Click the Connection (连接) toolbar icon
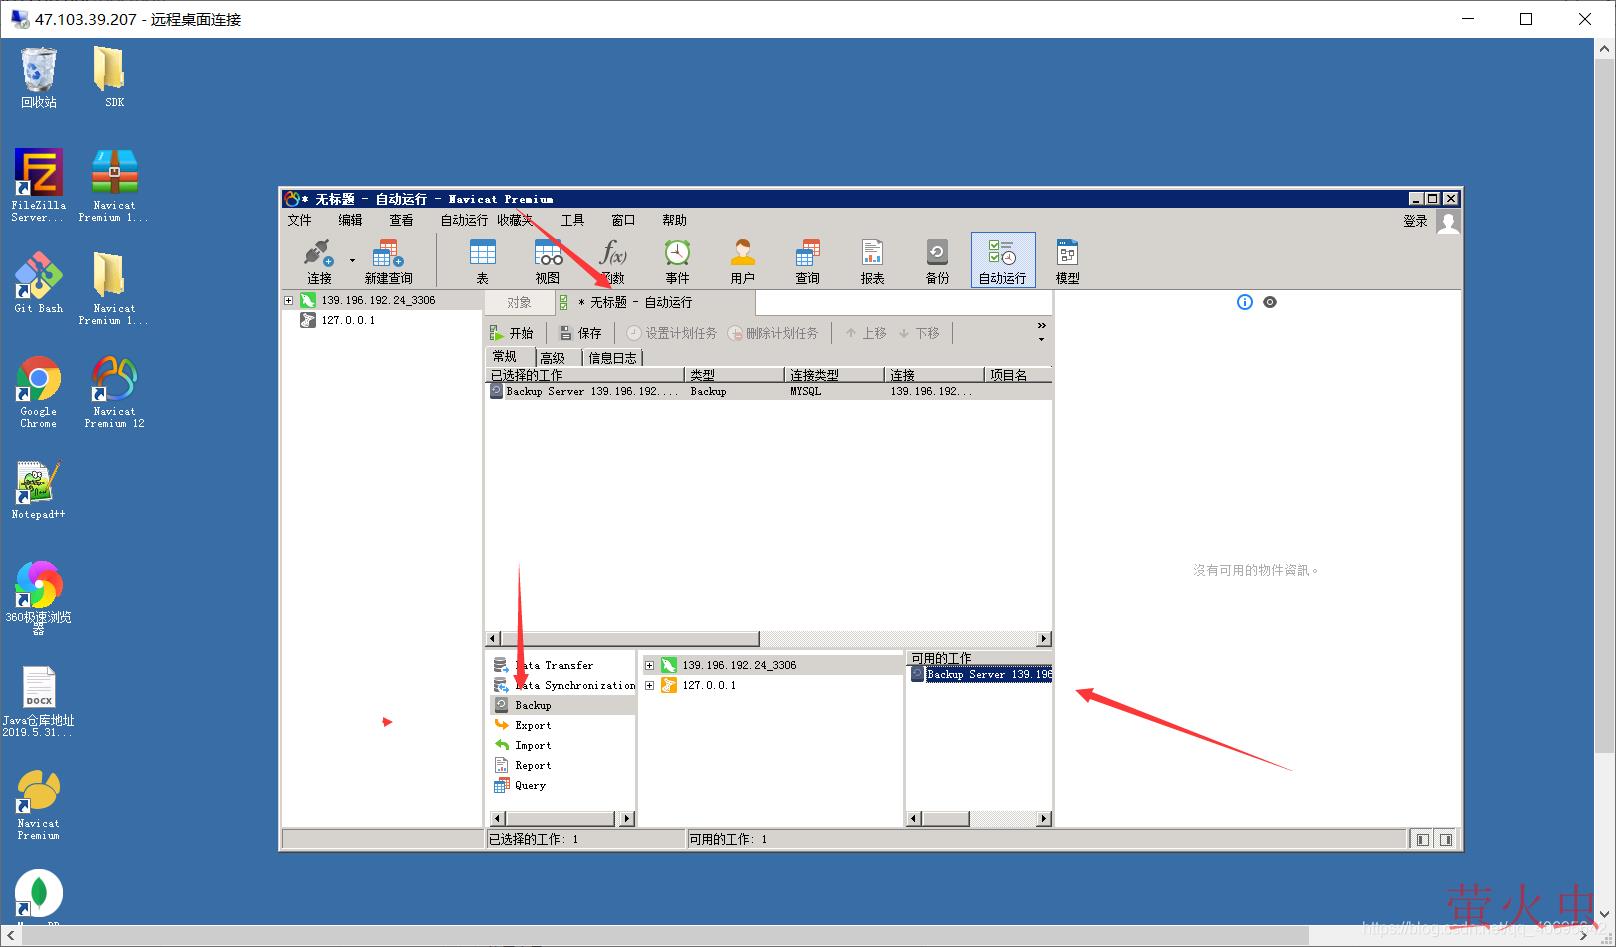Screen dimensions: 1616x947 pos(319,261)
